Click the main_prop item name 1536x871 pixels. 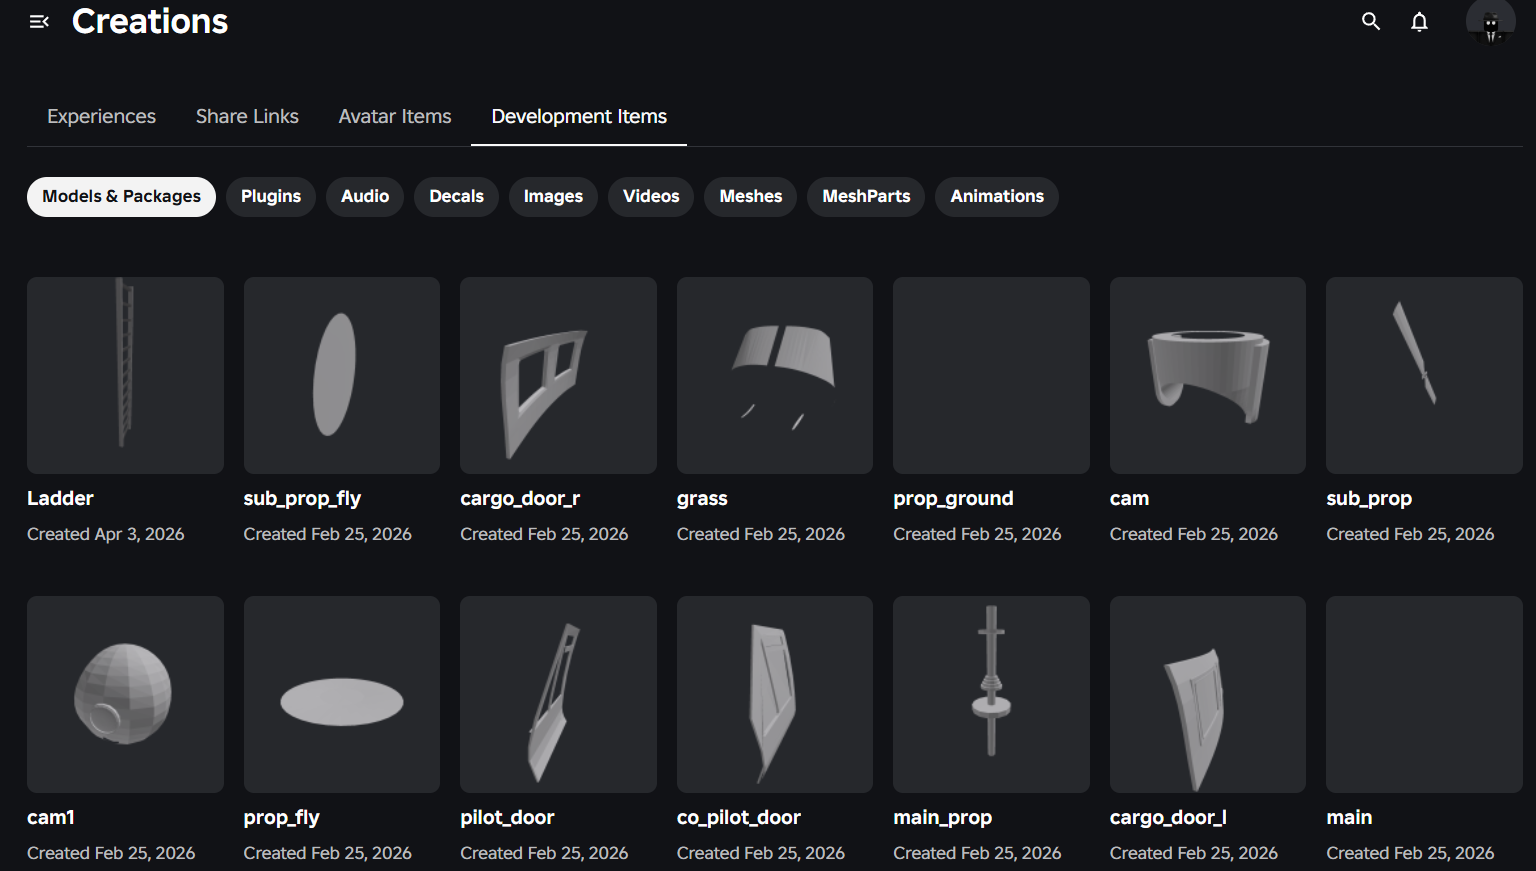tap(942, 817)
